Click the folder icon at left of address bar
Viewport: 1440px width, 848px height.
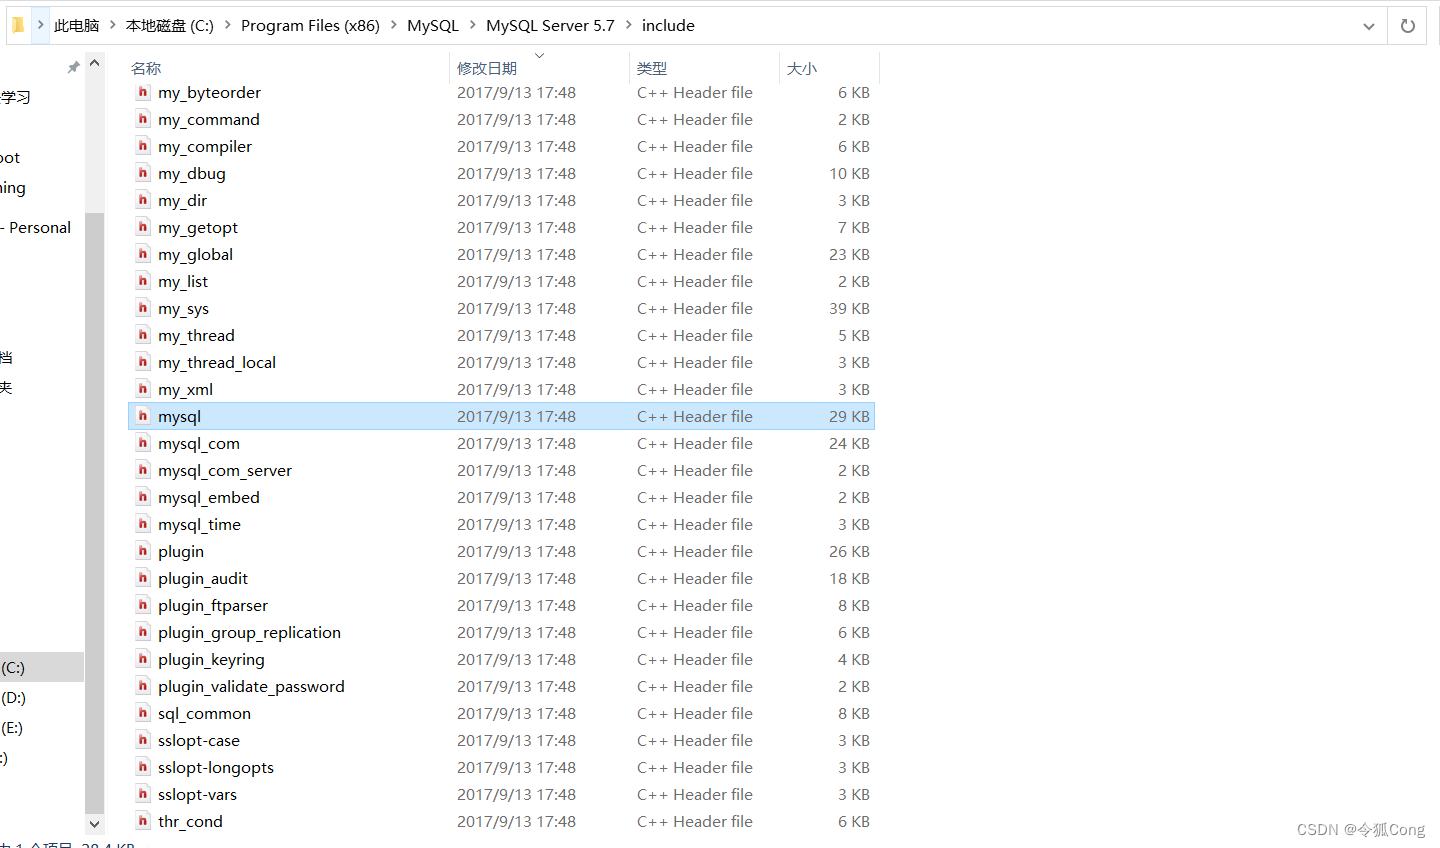pos(16,25)
